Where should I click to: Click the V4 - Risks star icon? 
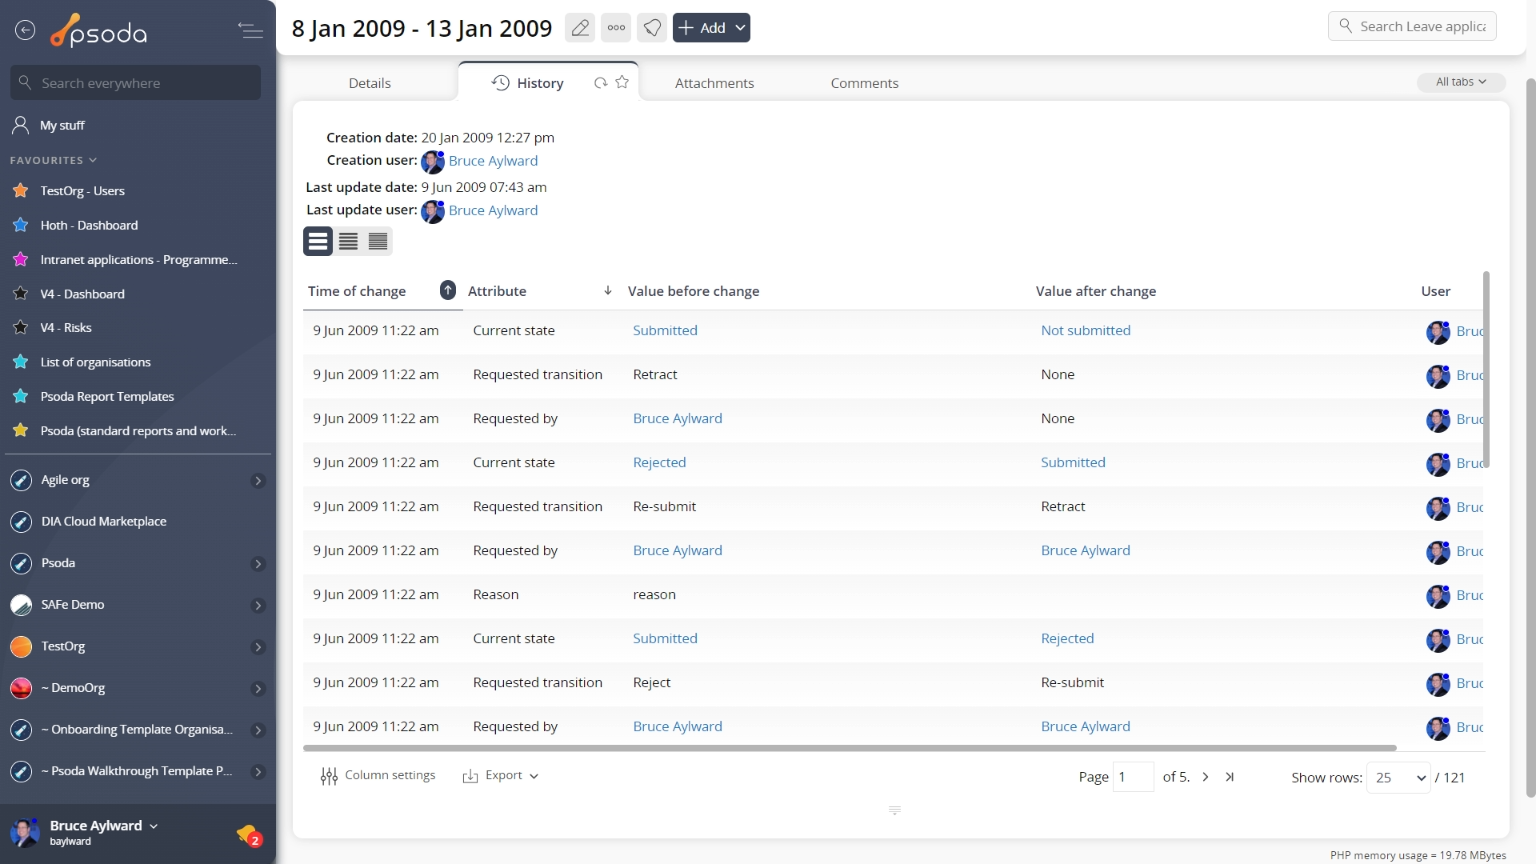(x=20, y=327)
